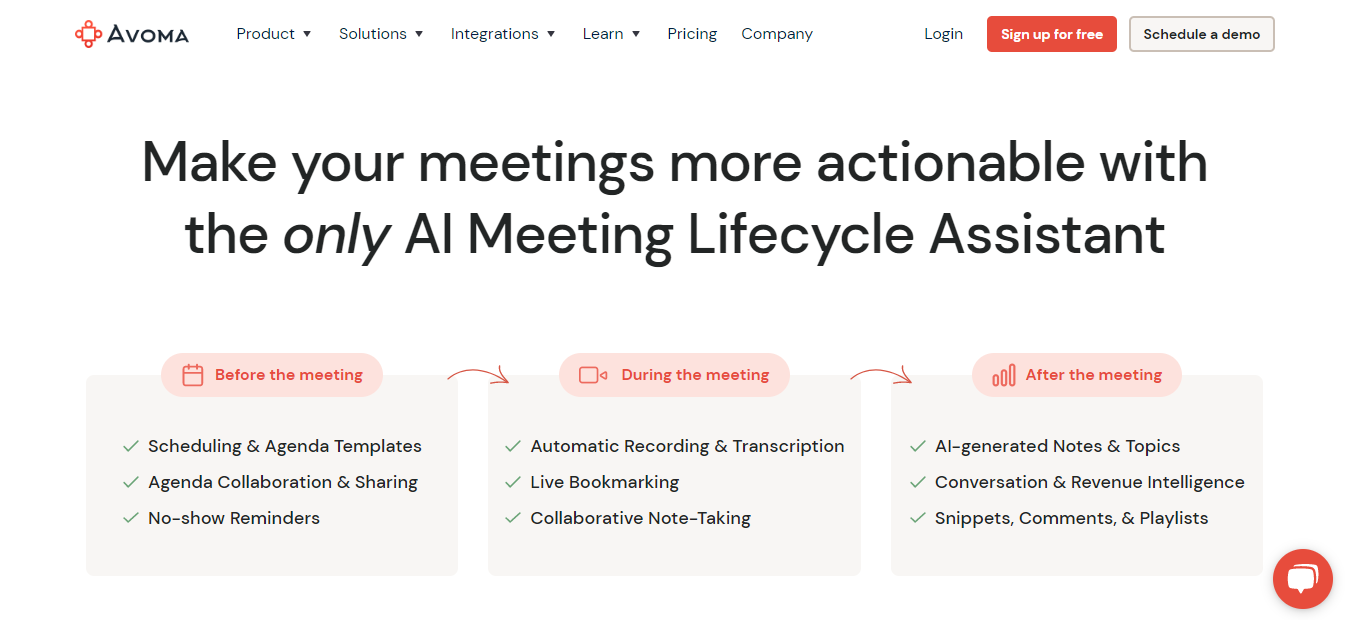This screenshot has width=1345, height=620.
Task: Open the chat widget bubble
Action: [x=1302, y=579]
